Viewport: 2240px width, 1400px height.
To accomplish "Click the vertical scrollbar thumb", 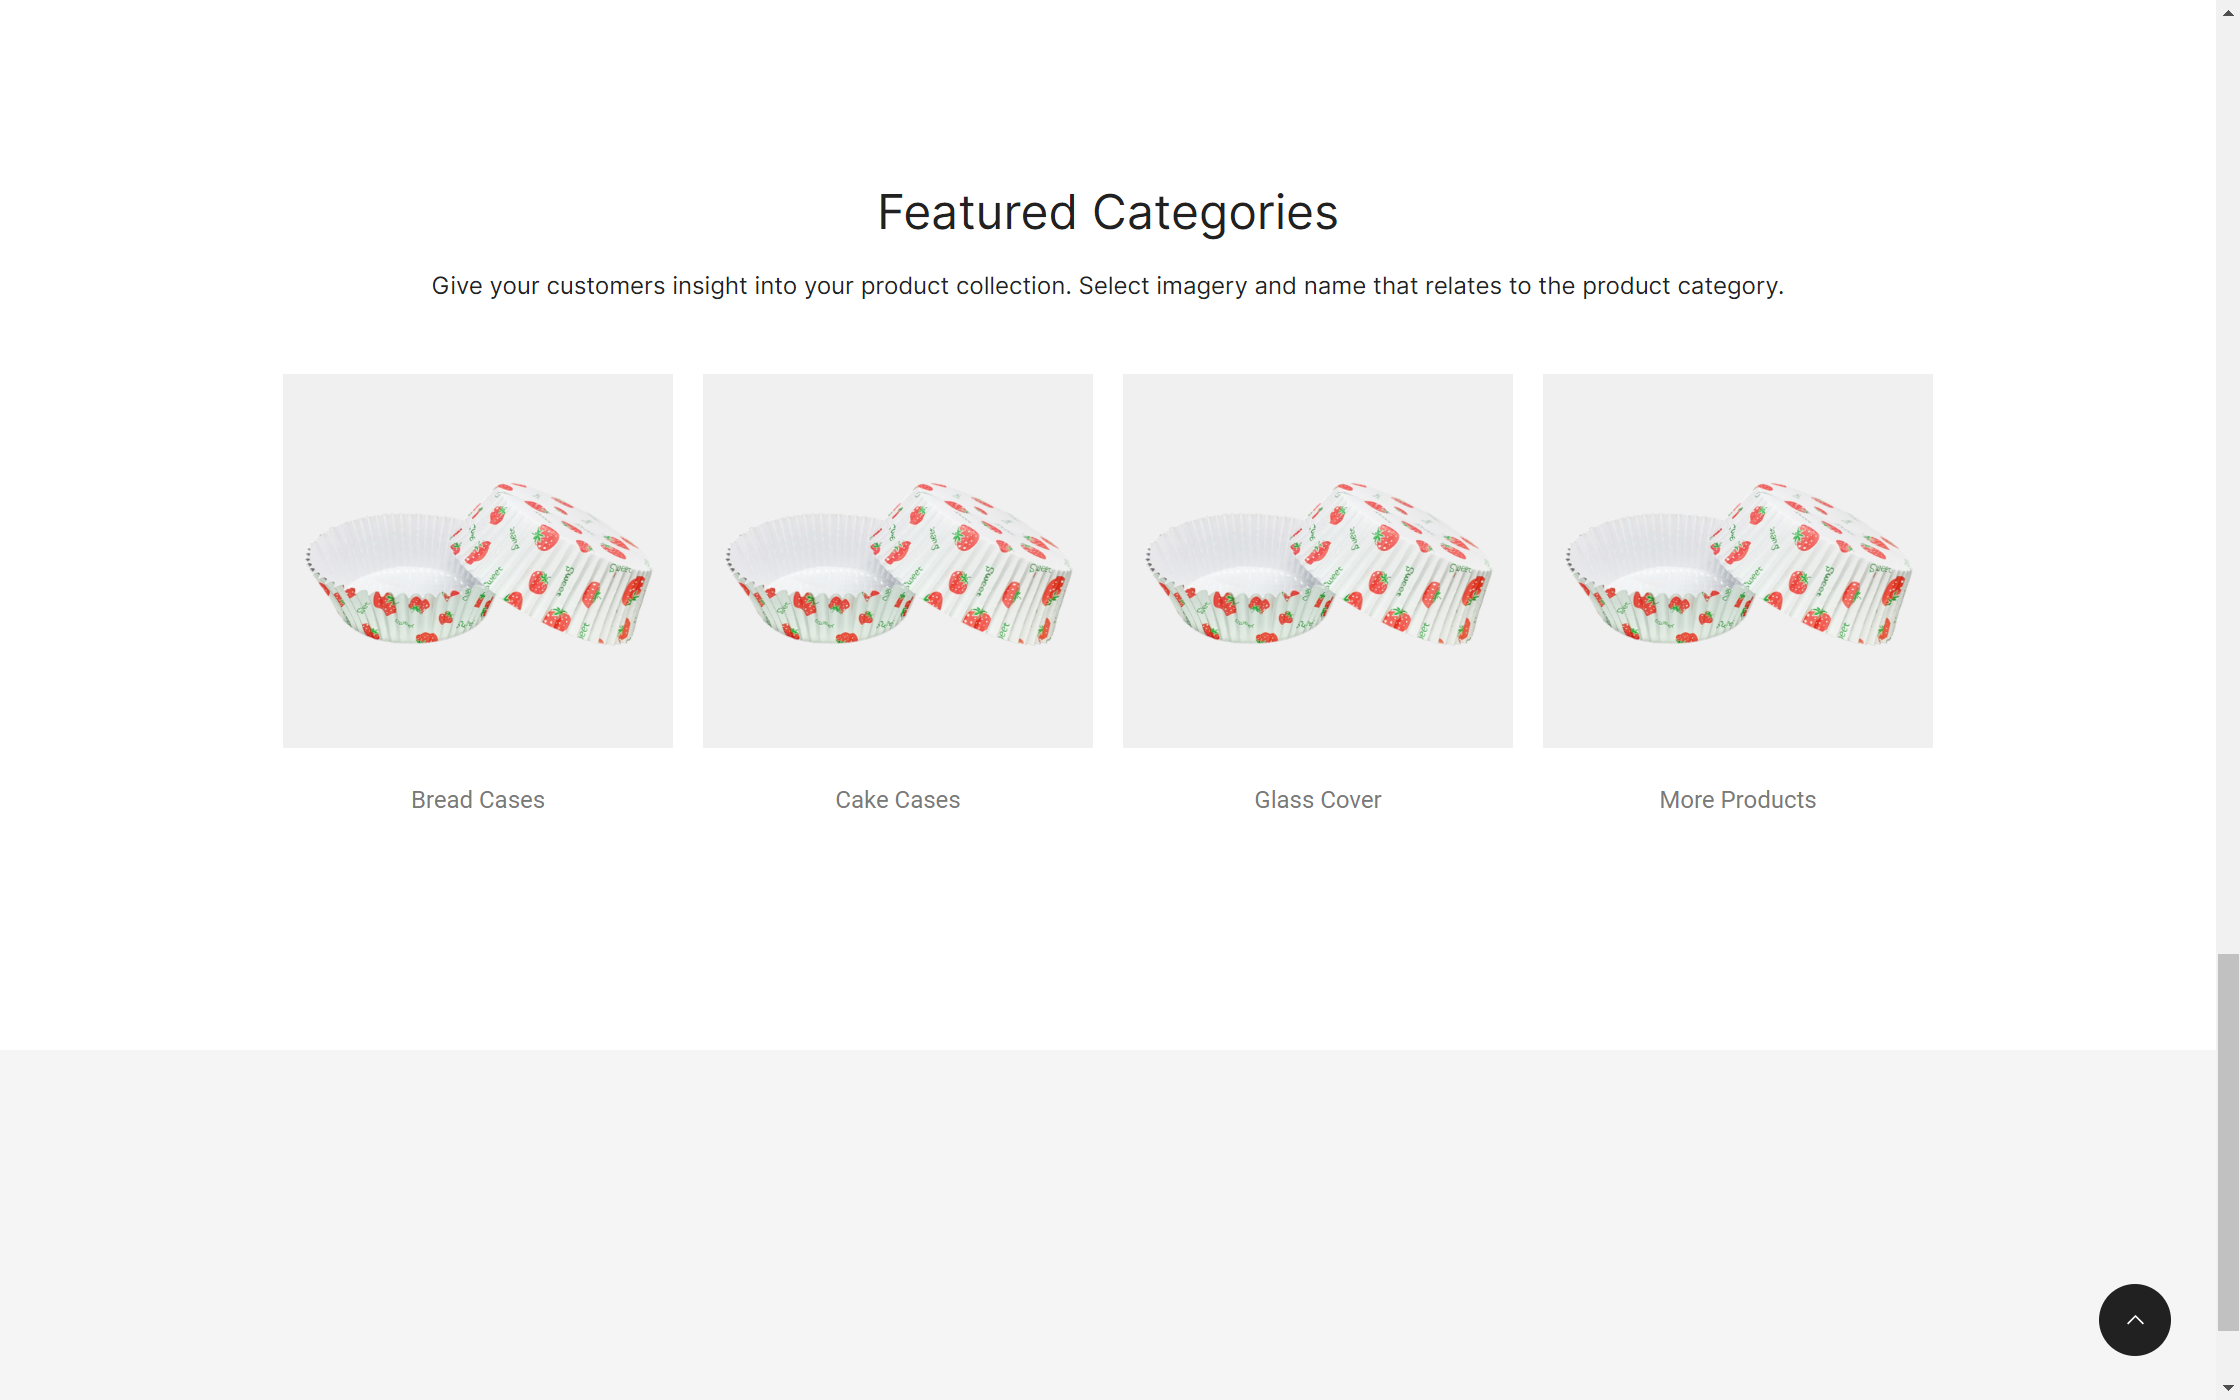I will click(2228, 1140).
